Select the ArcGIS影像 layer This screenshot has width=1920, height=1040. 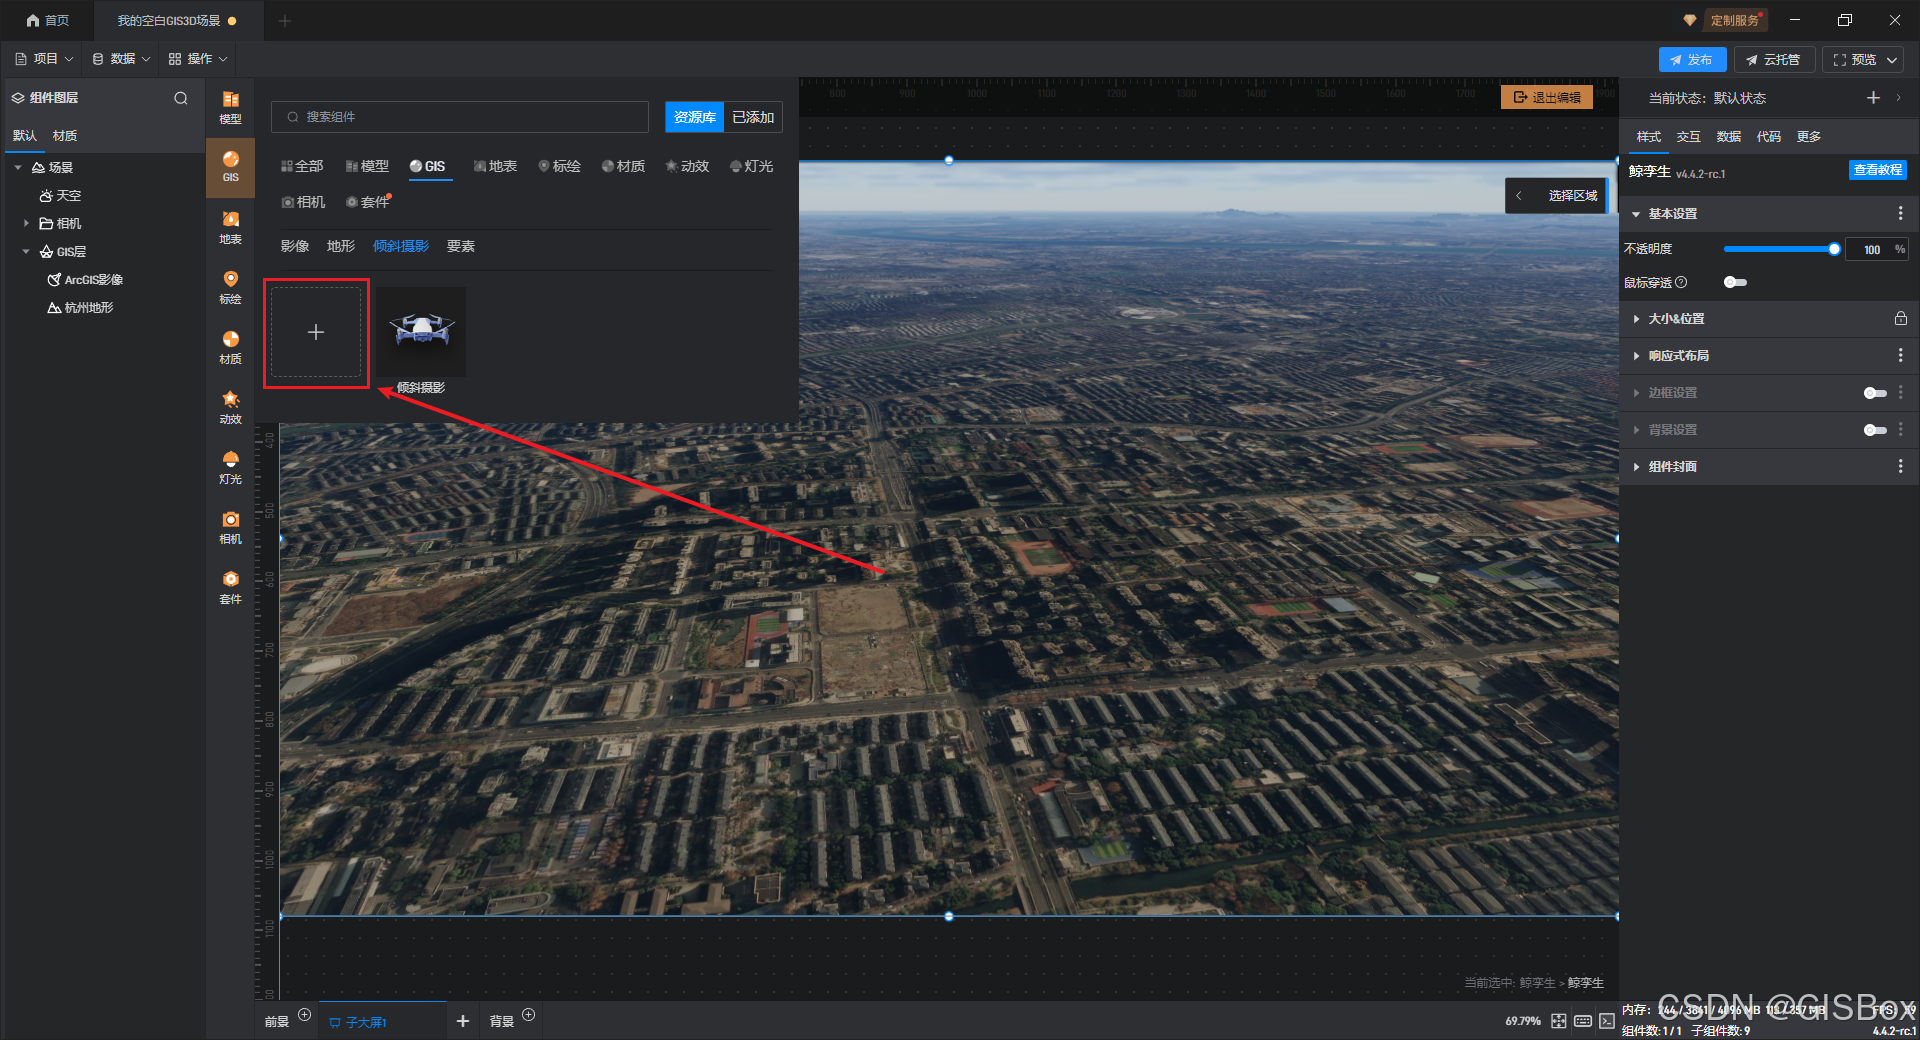[x=86, y=280]
